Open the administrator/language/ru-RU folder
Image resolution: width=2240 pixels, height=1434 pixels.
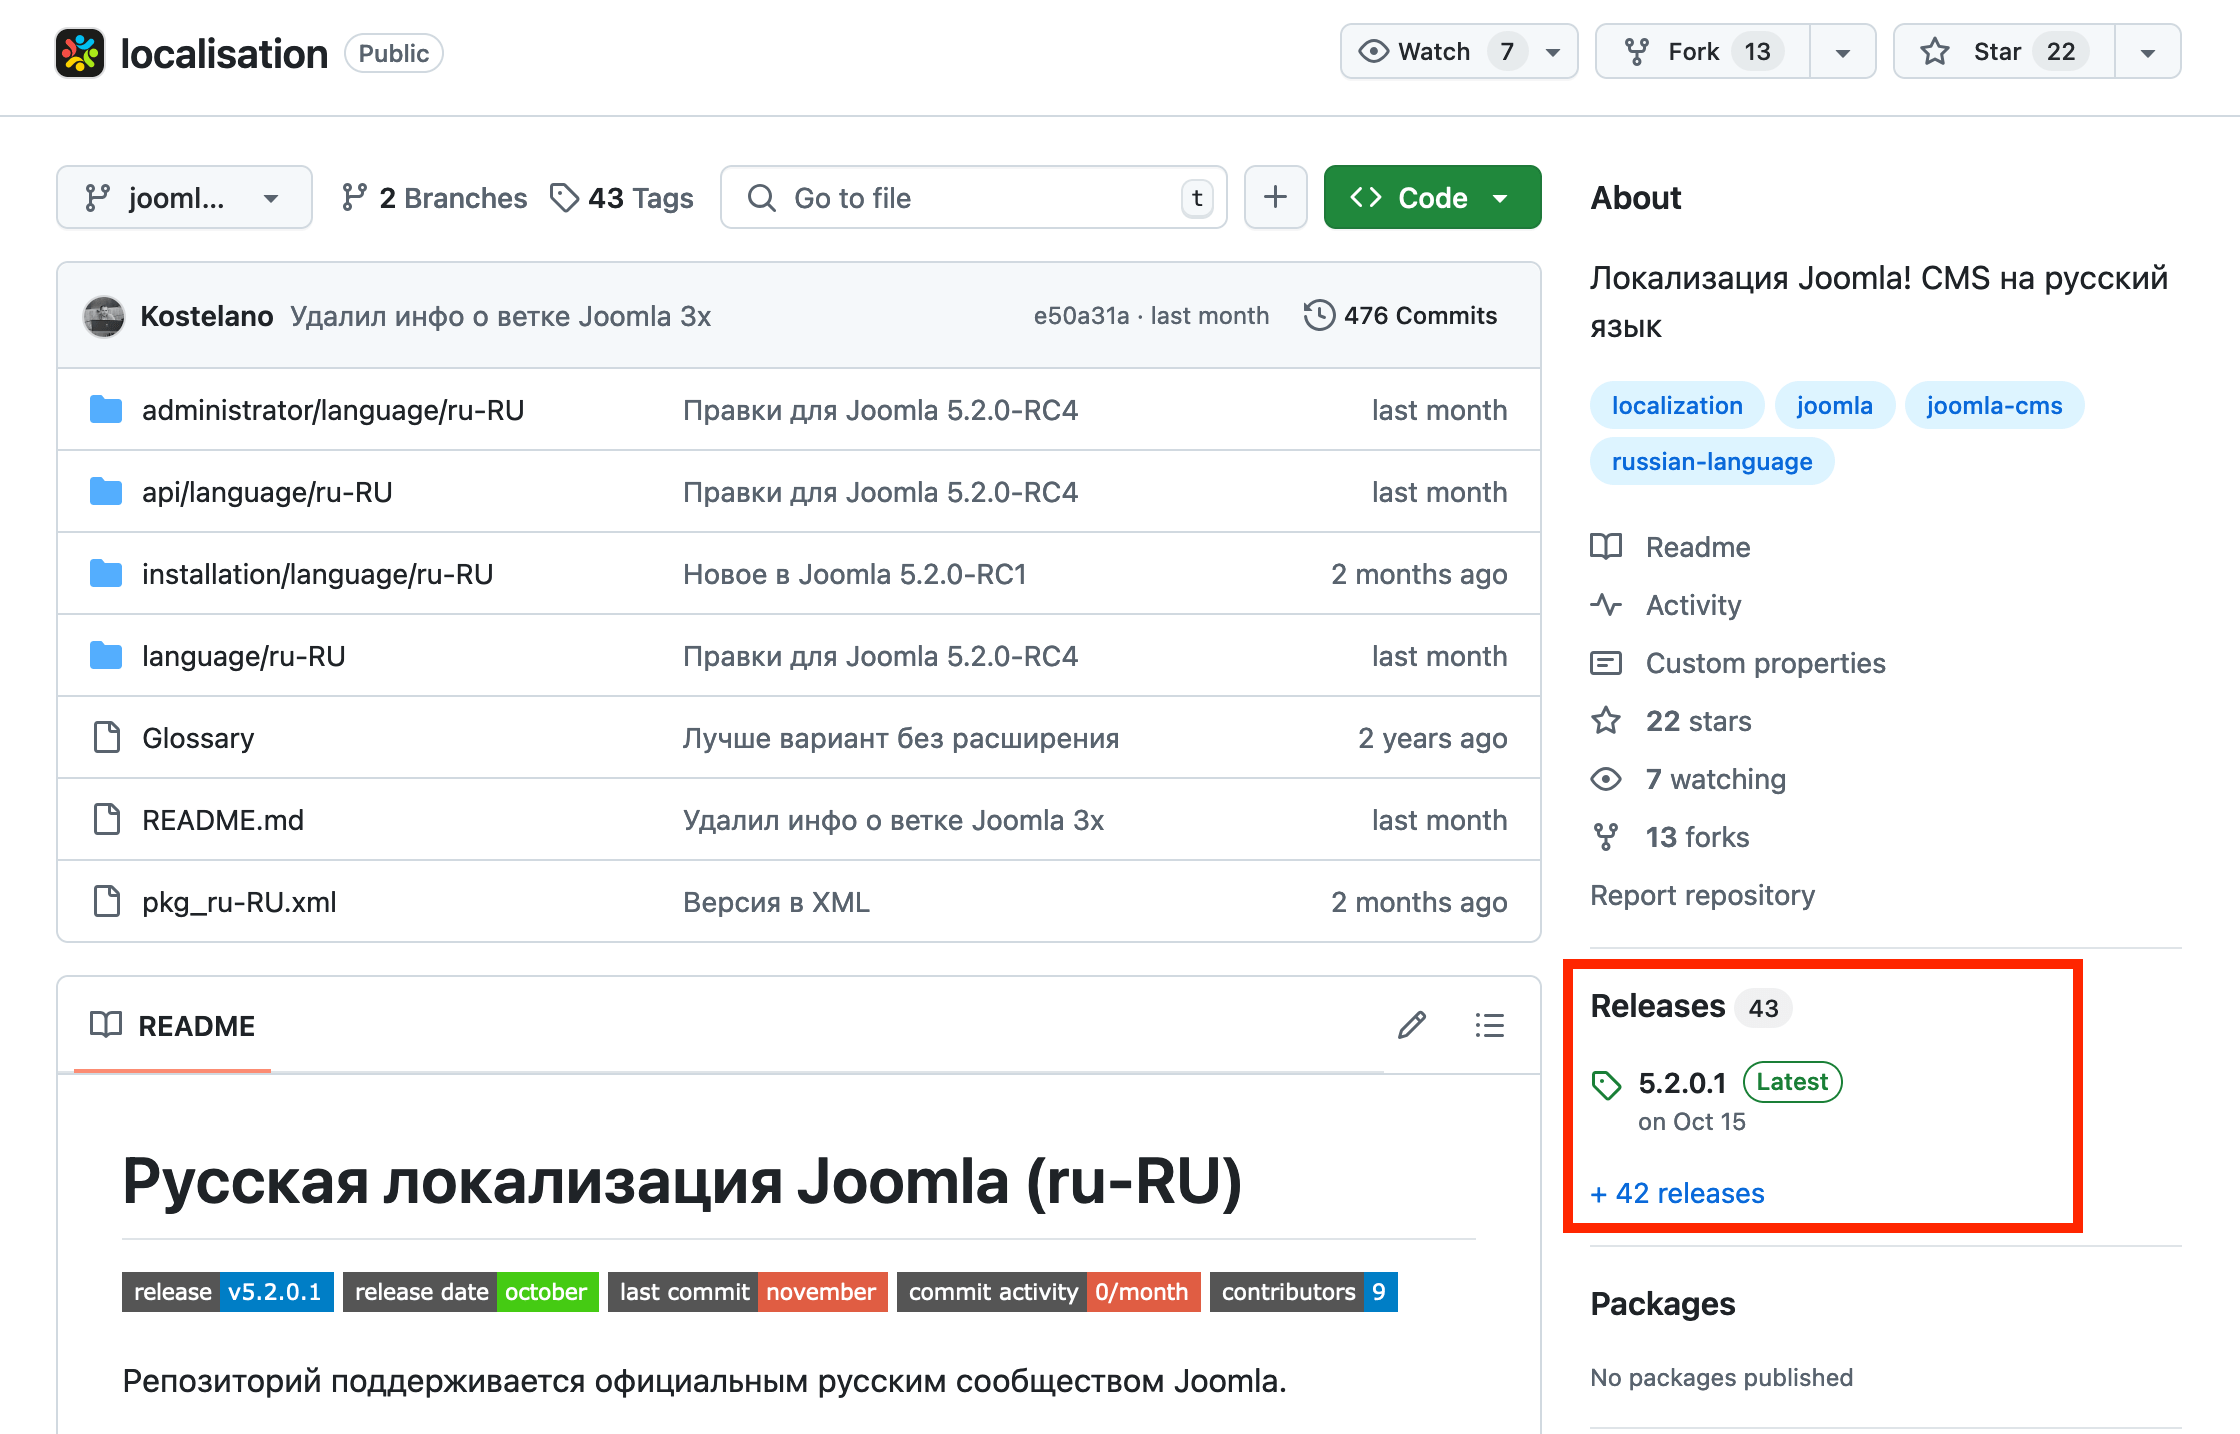(x=332, y=410)
